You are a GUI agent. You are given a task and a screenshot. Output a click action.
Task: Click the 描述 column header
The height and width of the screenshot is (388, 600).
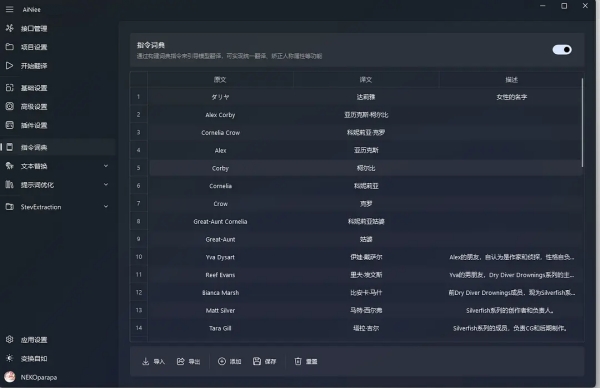pos(511,80)
